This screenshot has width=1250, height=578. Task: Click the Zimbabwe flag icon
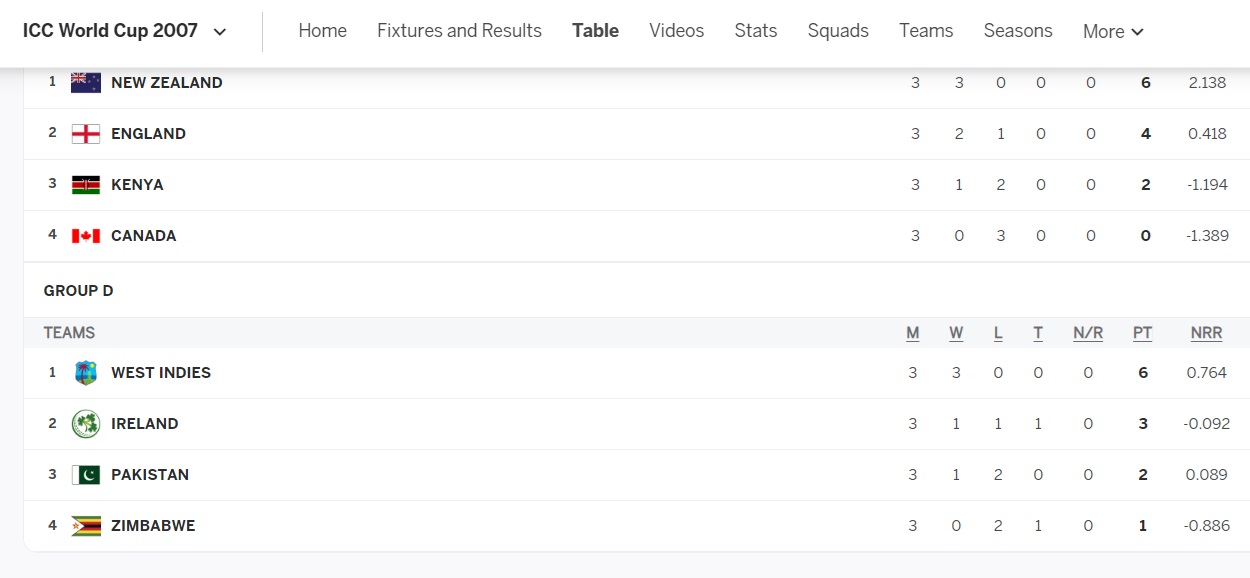(x=86, y=526)
